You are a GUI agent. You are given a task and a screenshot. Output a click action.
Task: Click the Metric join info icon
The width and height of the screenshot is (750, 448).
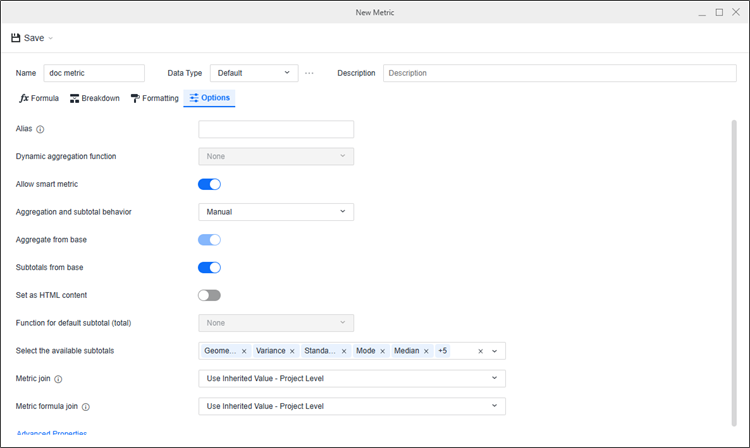coord(58,379)
